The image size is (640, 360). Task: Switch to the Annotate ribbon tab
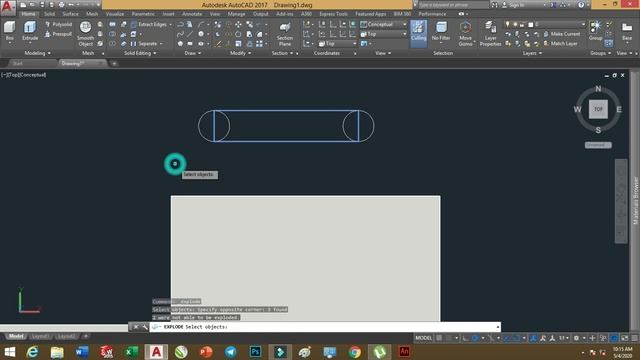[192, 14]
